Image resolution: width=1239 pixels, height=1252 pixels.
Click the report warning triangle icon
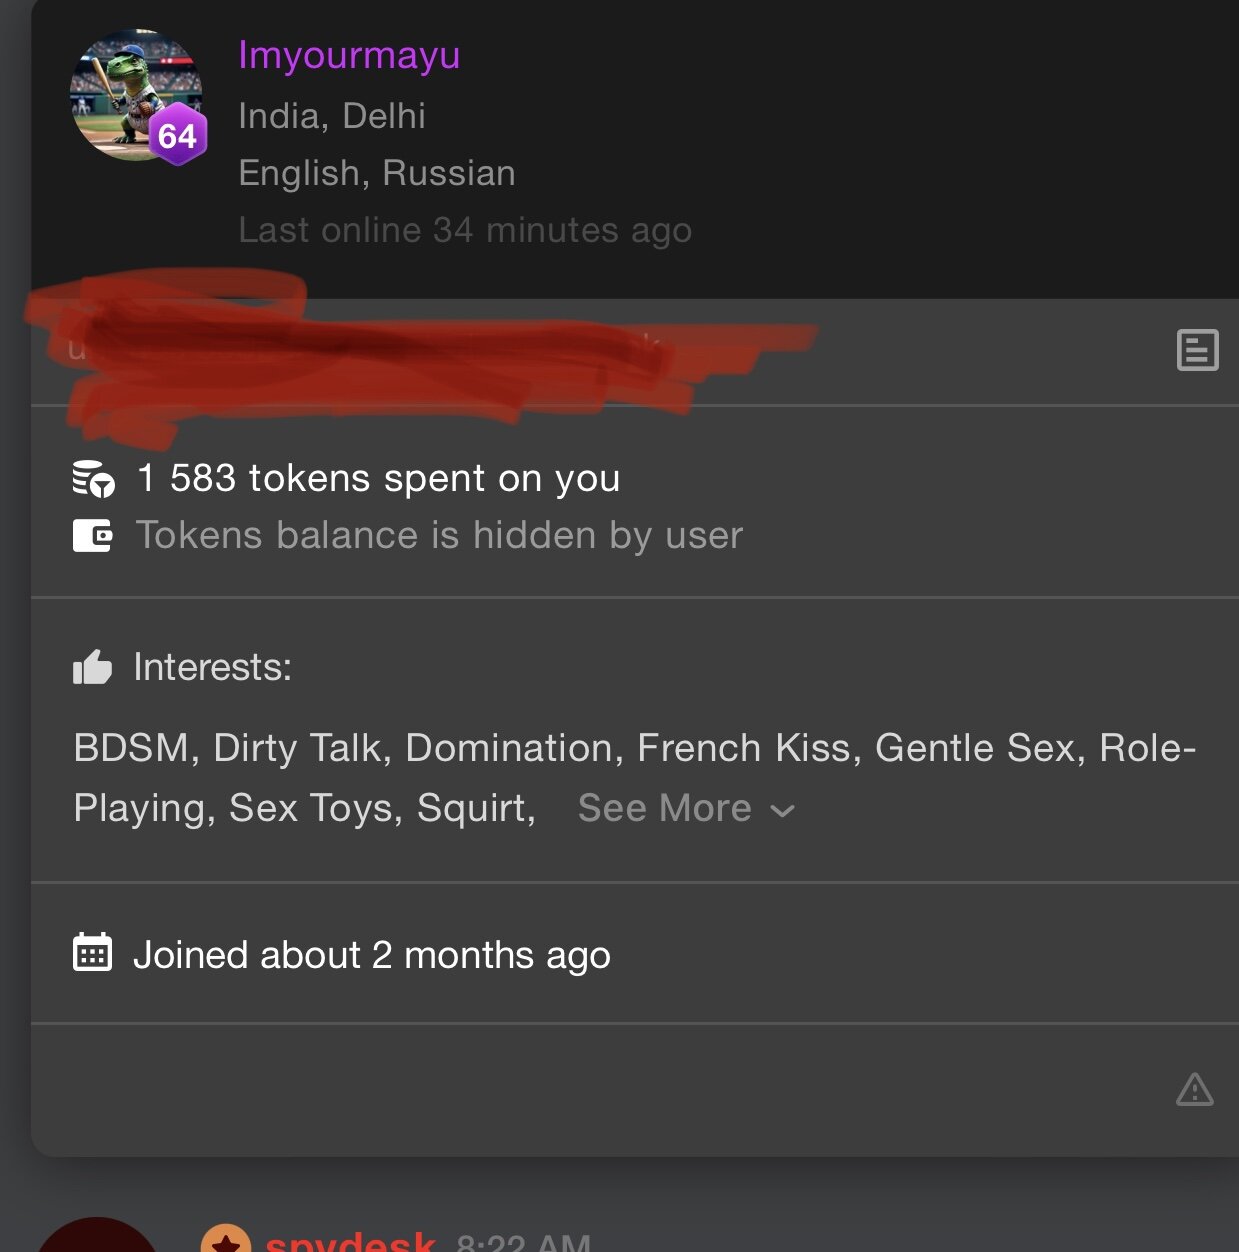point(1194,1089)
